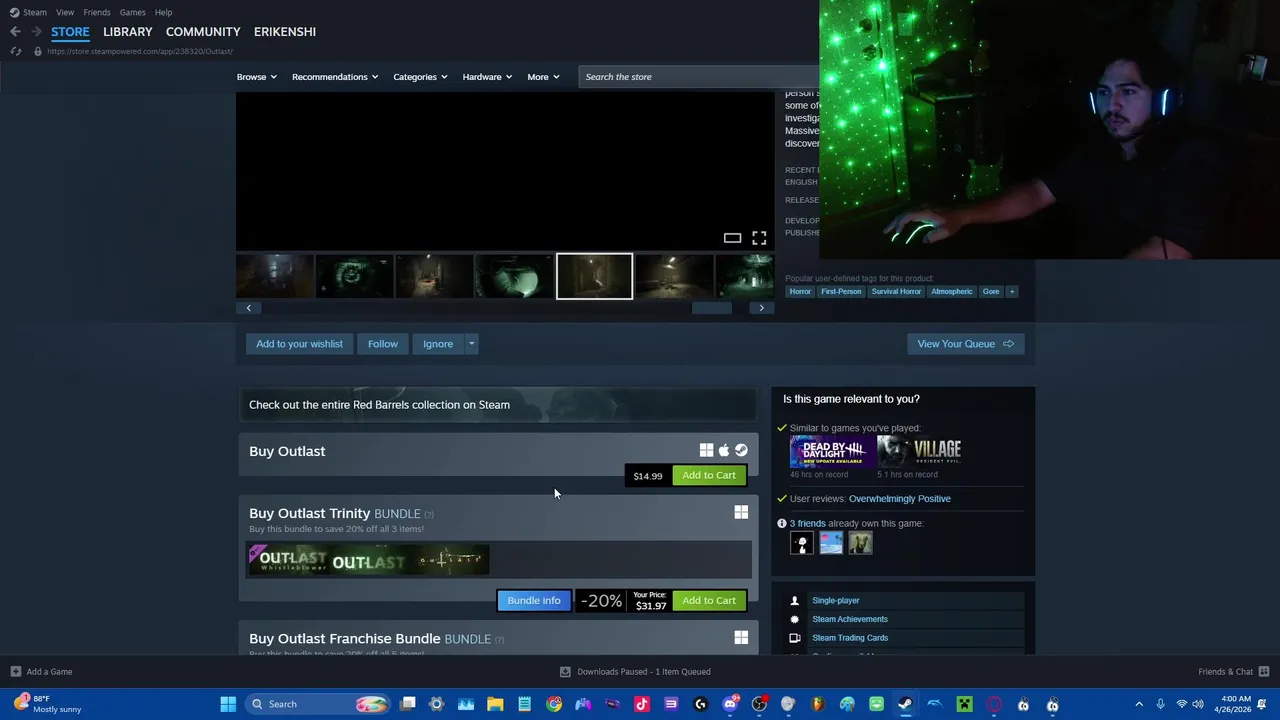This screenshot has height=720, width=1280.
Task: Expand the Hardware dropdown
Action: point(487,77)
